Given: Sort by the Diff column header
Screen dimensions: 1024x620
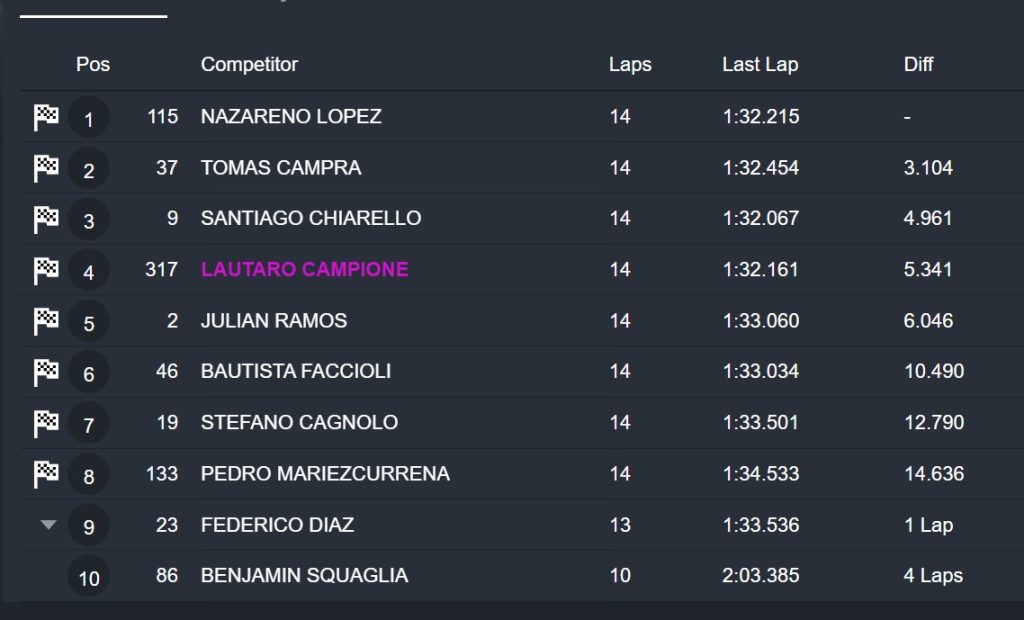Looking at the screenshot, I should click(918, 64).
